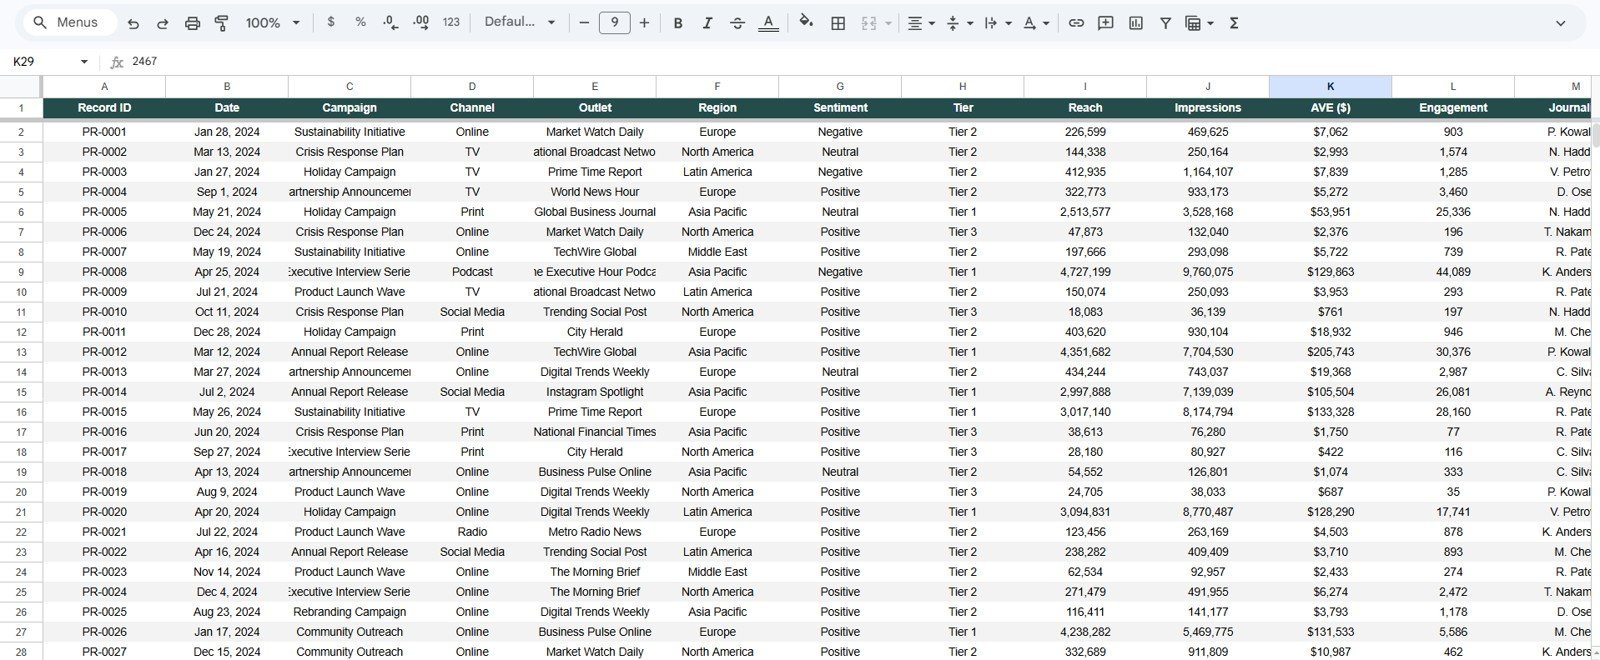Select row 2 header
Viewport: 1600px width, 660px height.
click(21, 132)
